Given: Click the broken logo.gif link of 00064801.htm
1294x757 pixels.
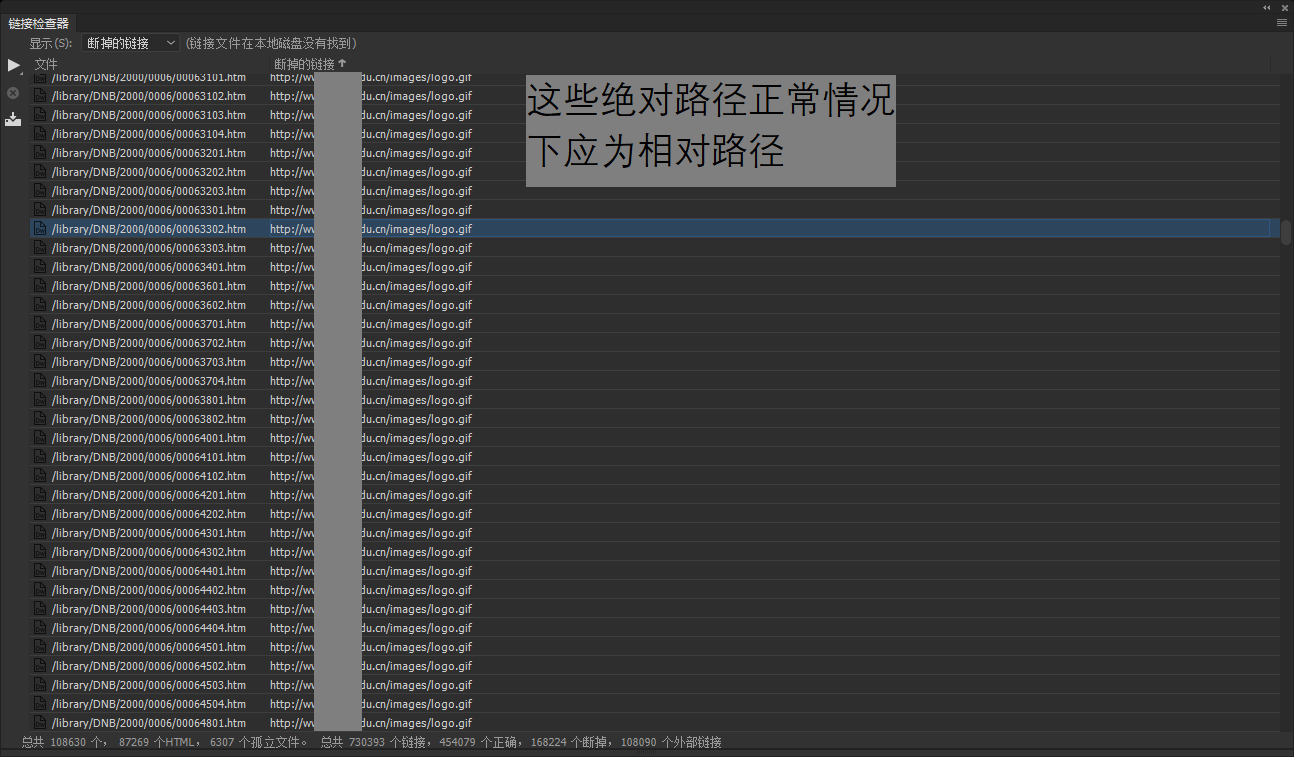Looking at the screenshot, I should (x=371, y=723).
